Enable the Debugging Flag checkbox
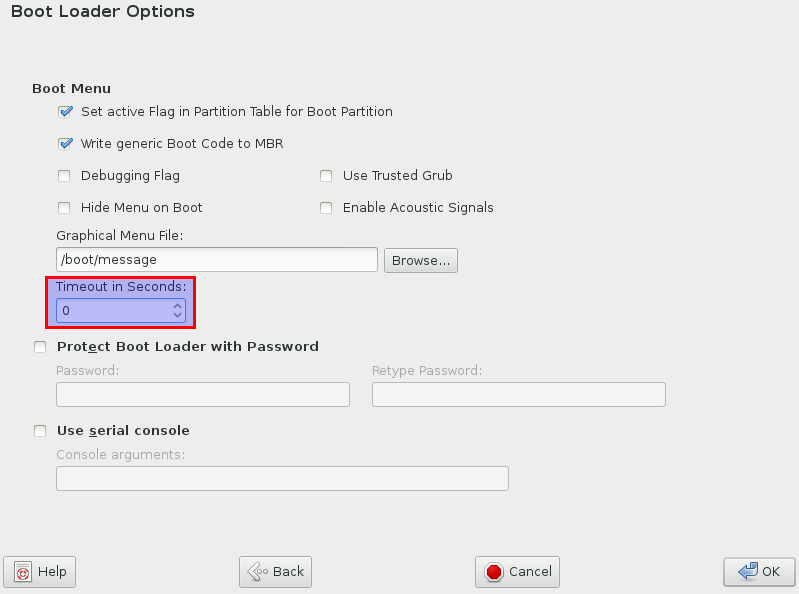The image size is (799, 594). 64,176
